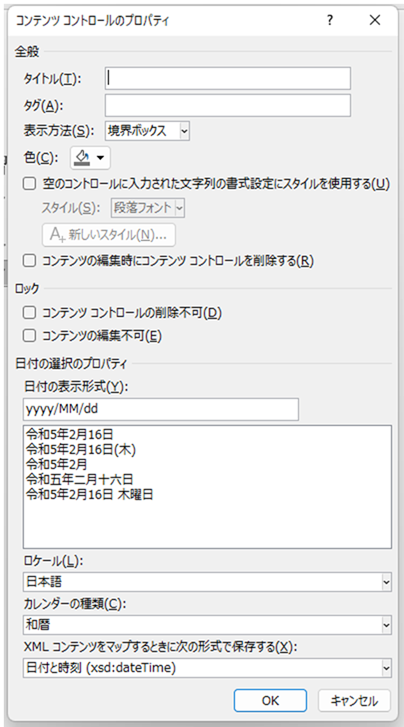Click the キャンセル button
Image resolution: width=404 pixels, height=727 pixels.
click(x=354, y=700)
